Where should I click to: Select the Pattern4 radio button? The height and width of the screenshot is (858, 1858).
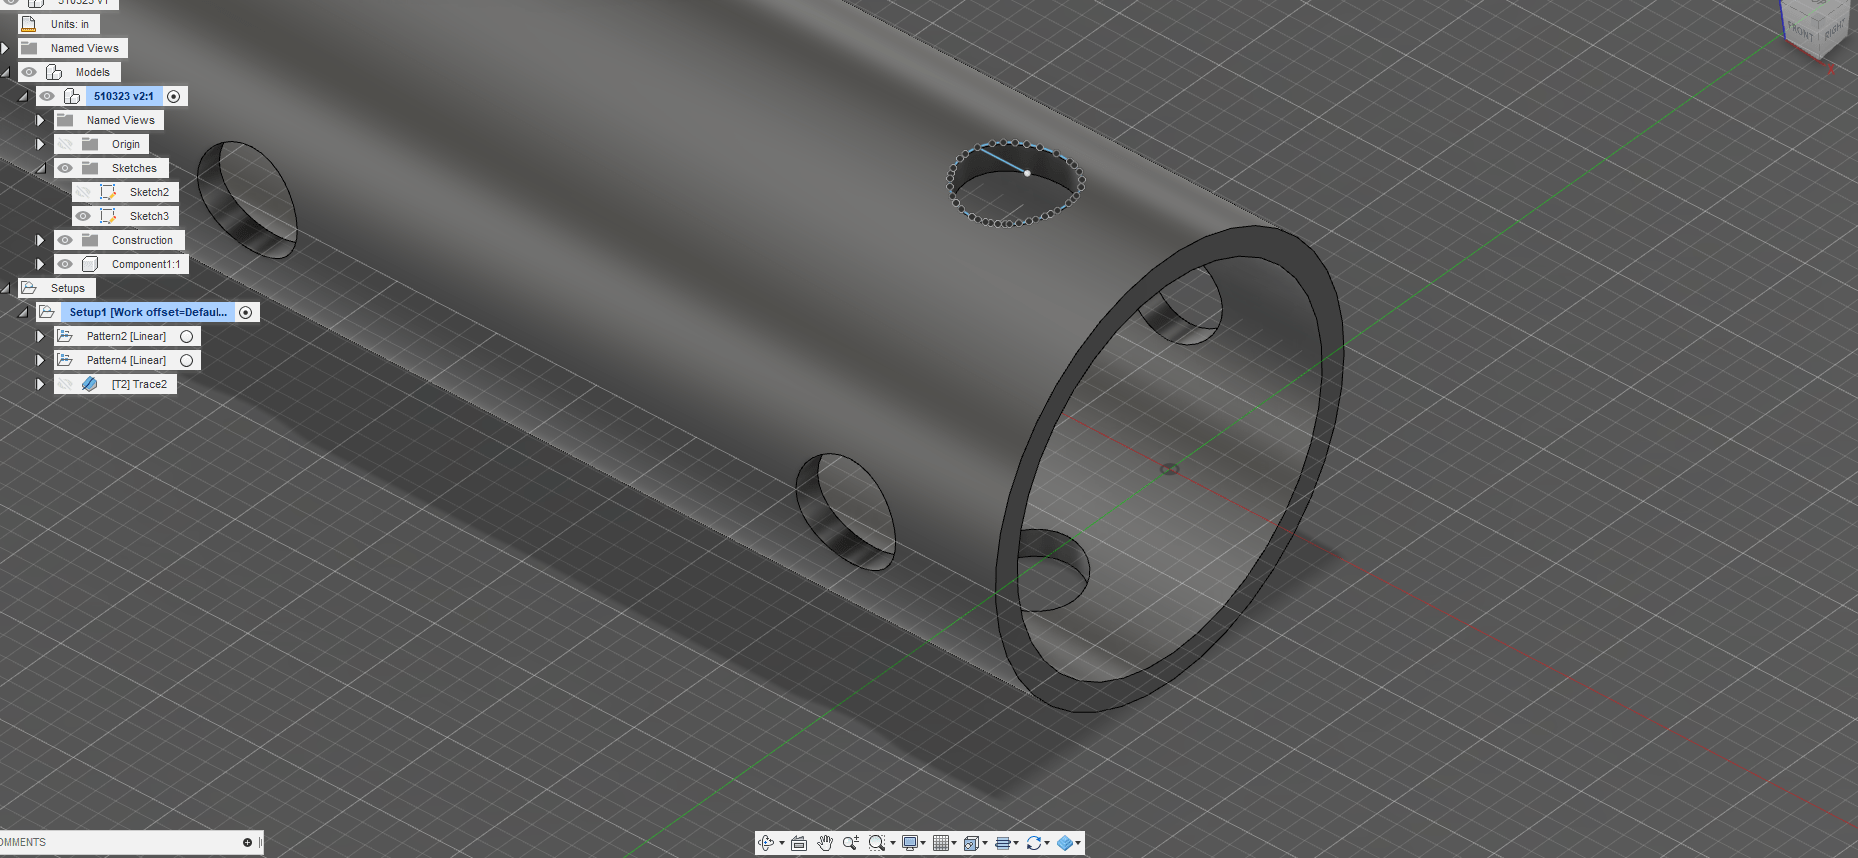(x=186, y=360)
